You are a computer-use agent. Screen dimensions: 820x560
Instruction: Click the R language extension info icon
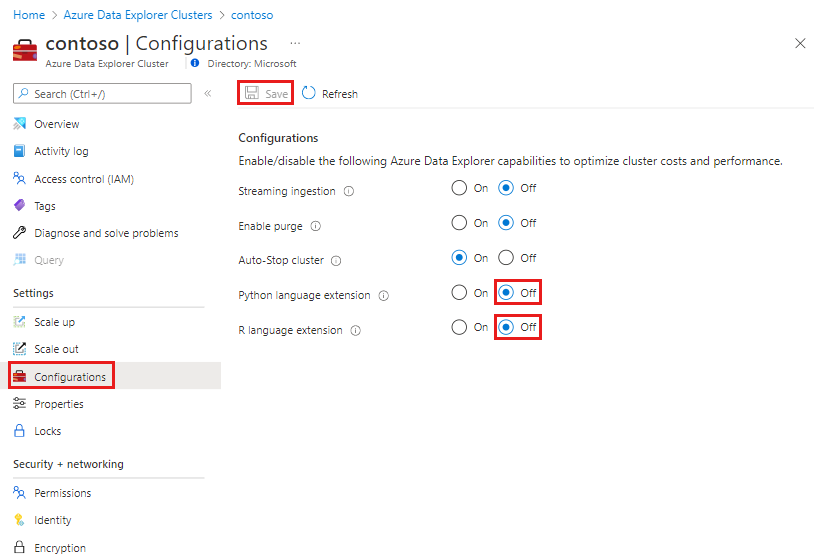[356, 331]
